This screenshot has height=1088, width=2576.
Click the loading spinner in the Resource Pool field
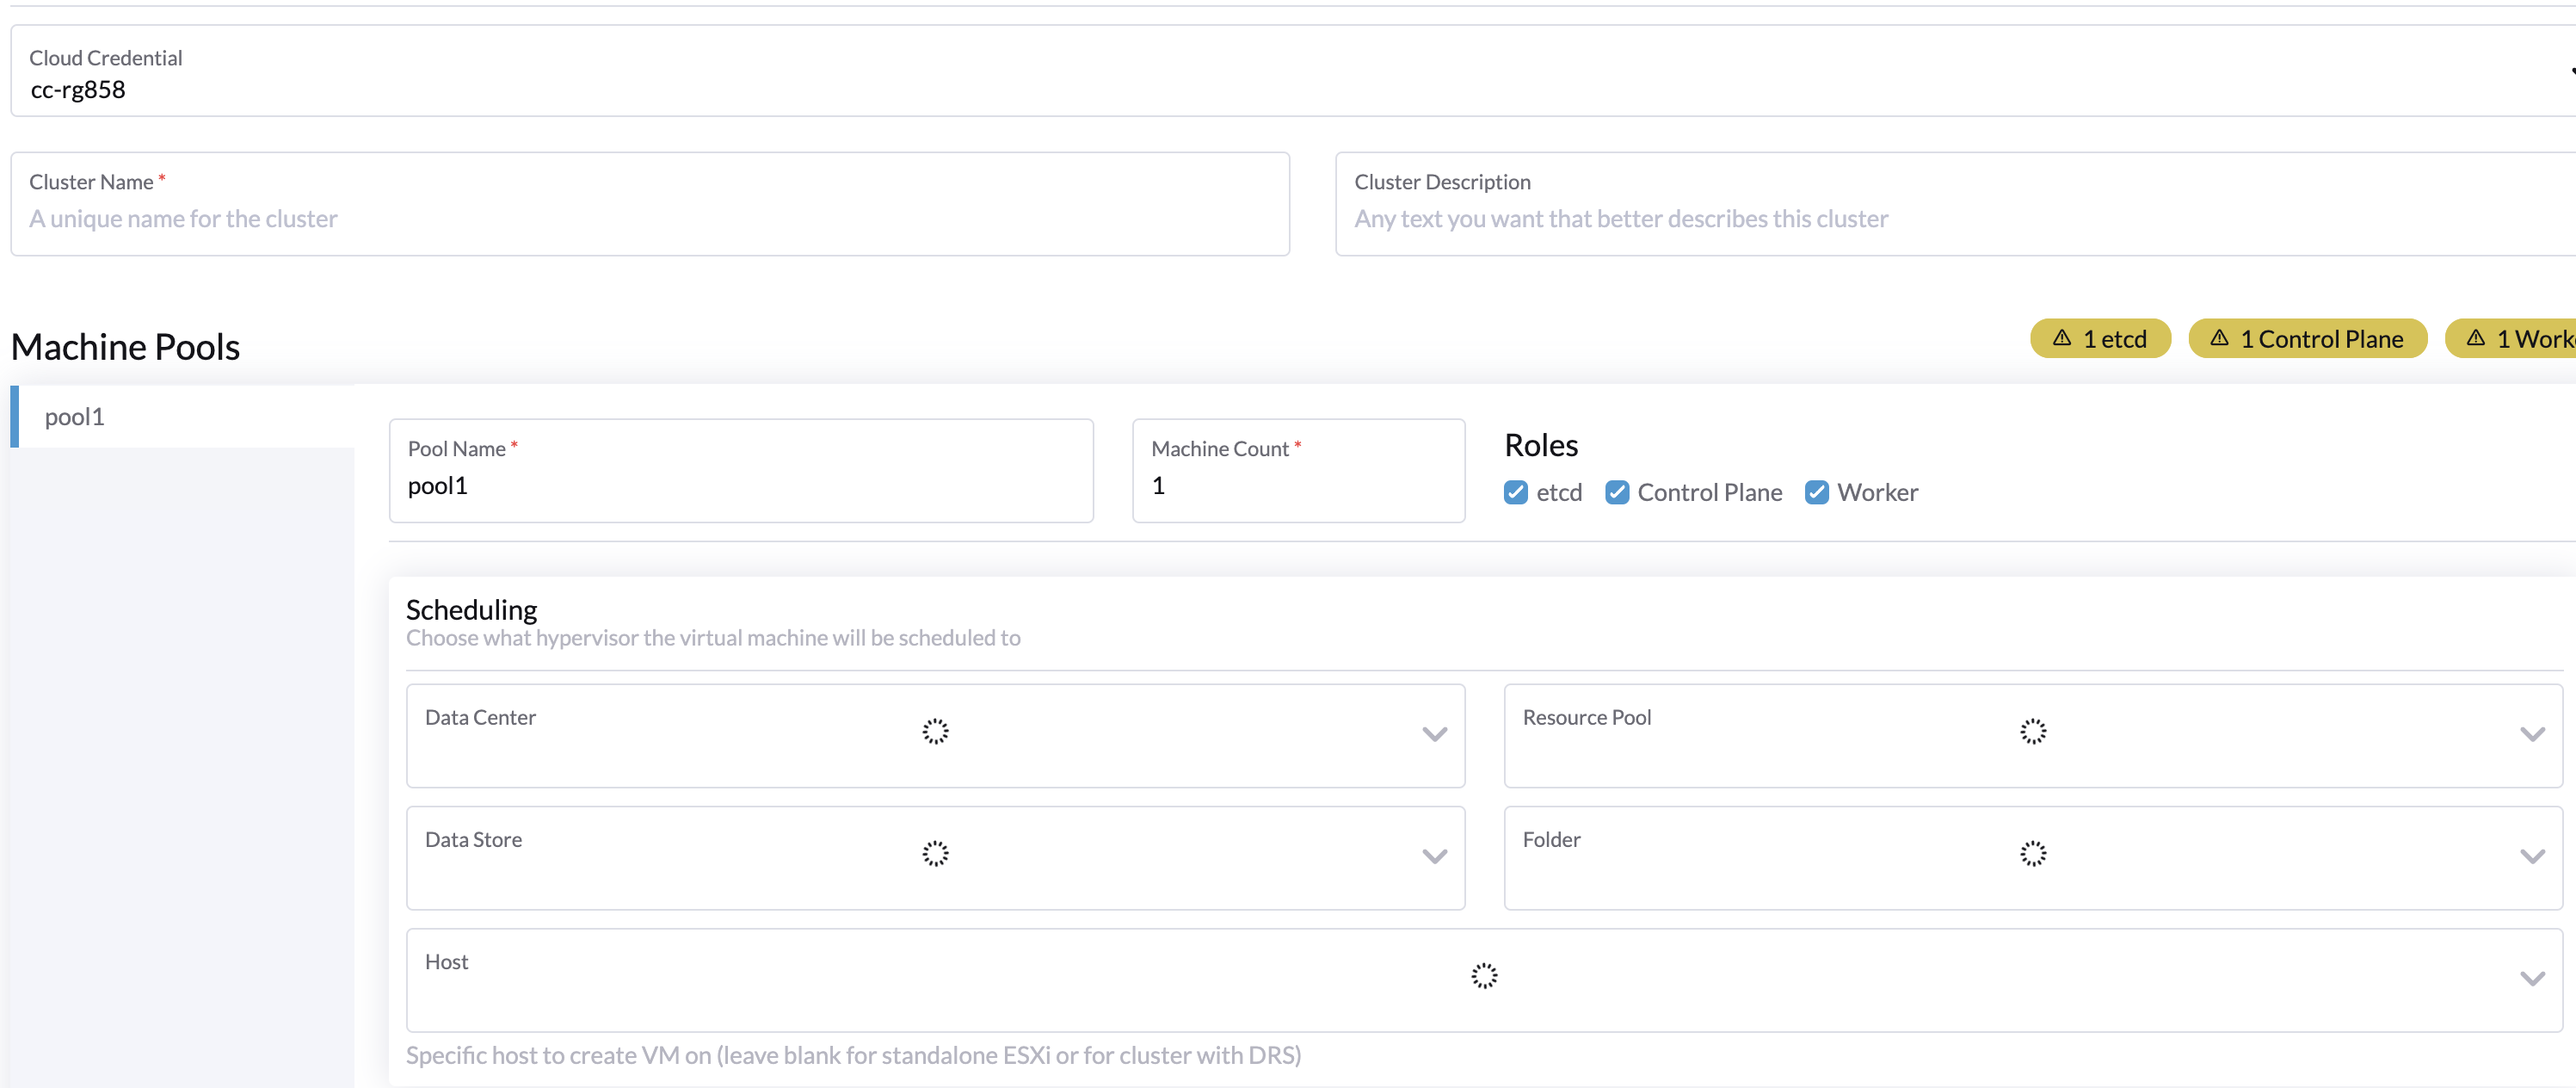coord(2032,732)
